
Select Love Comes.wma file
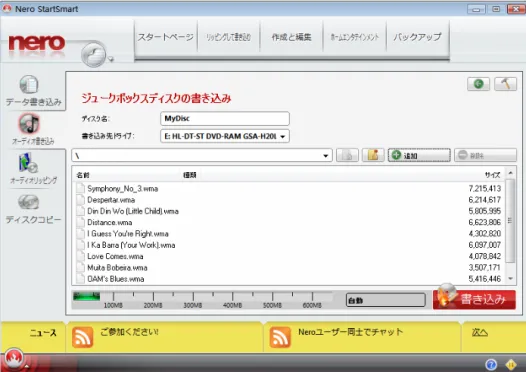tap(115, 256)
